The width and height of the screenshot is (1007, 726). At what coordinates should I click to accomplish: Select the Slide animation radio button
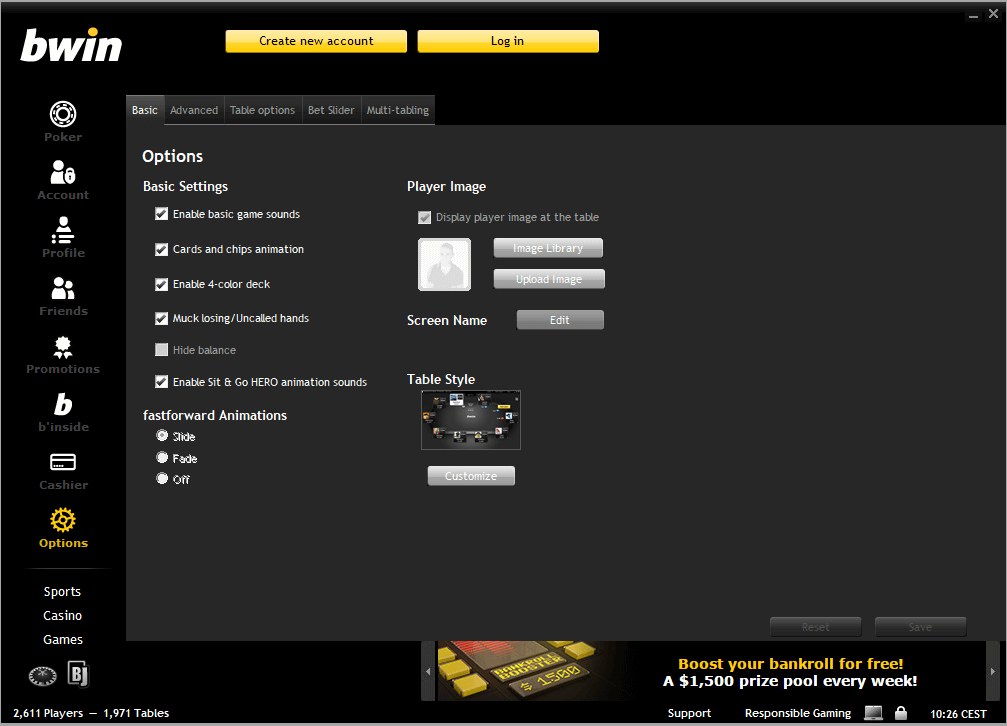pyautogui.click(x=162, y=436)
